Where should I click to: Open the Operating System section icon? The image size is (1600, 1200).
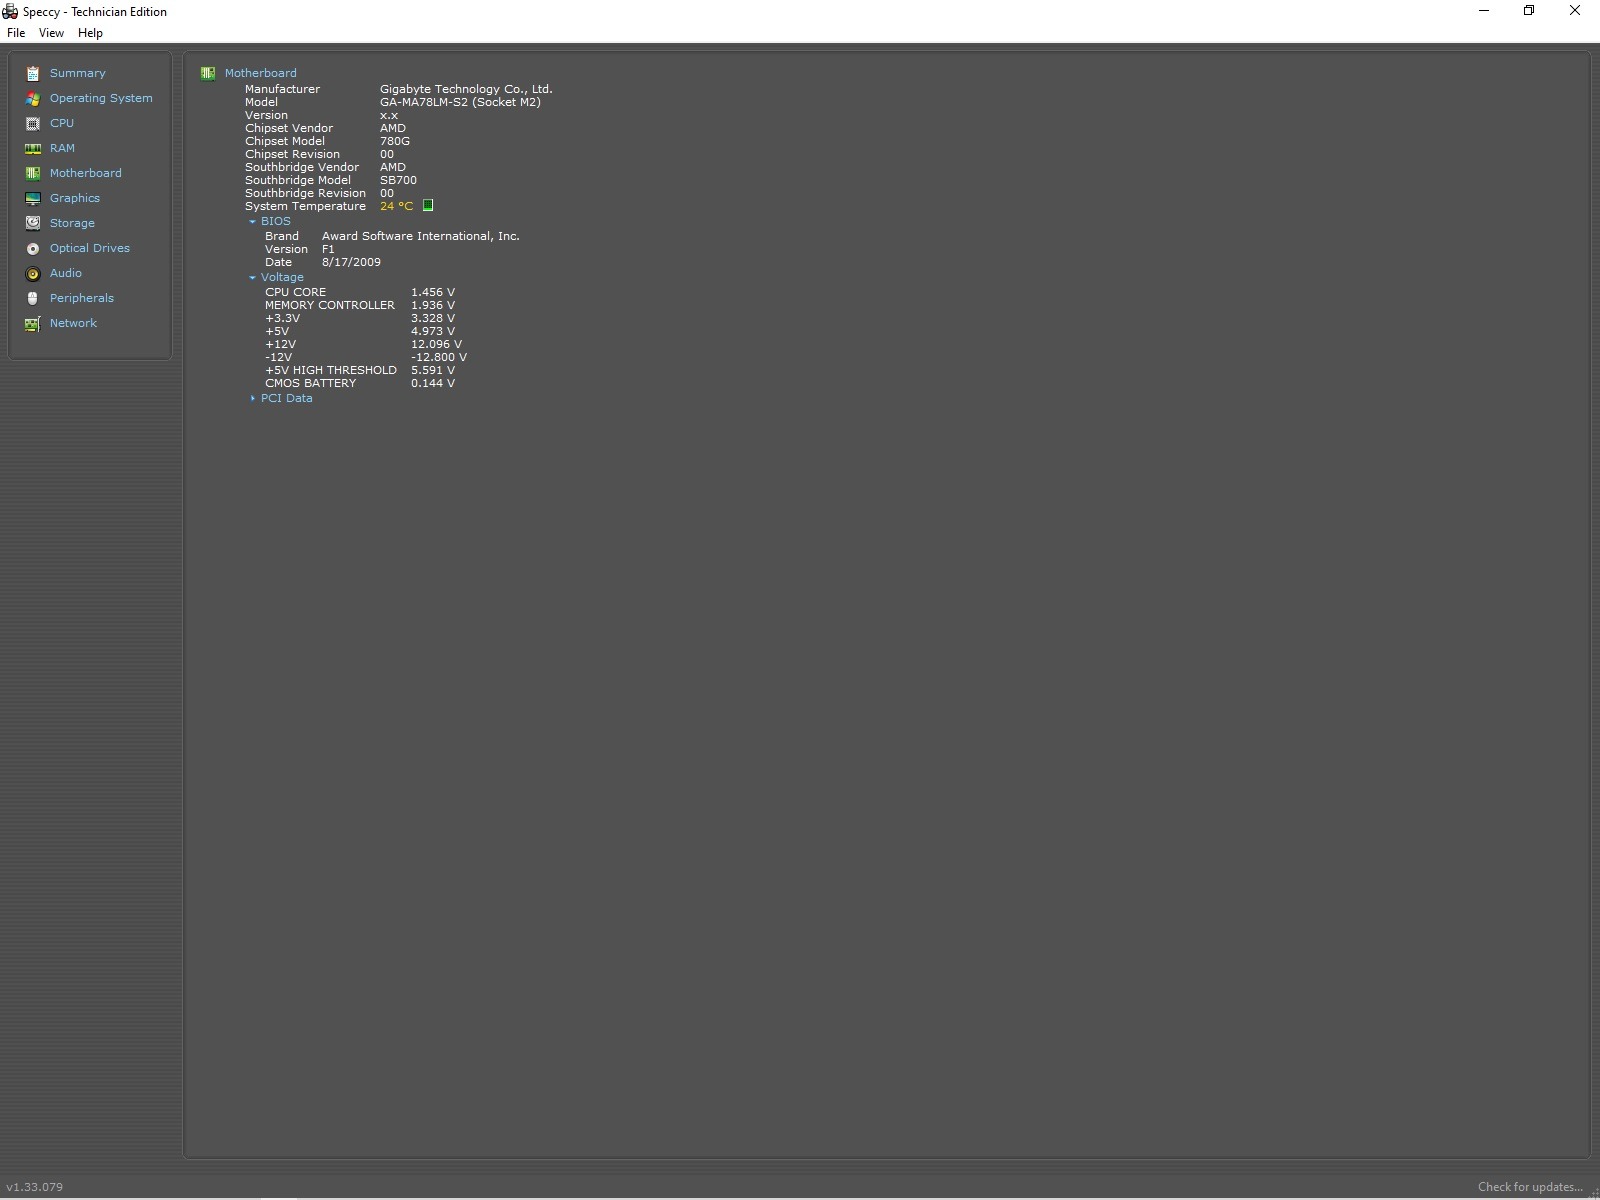33,98
